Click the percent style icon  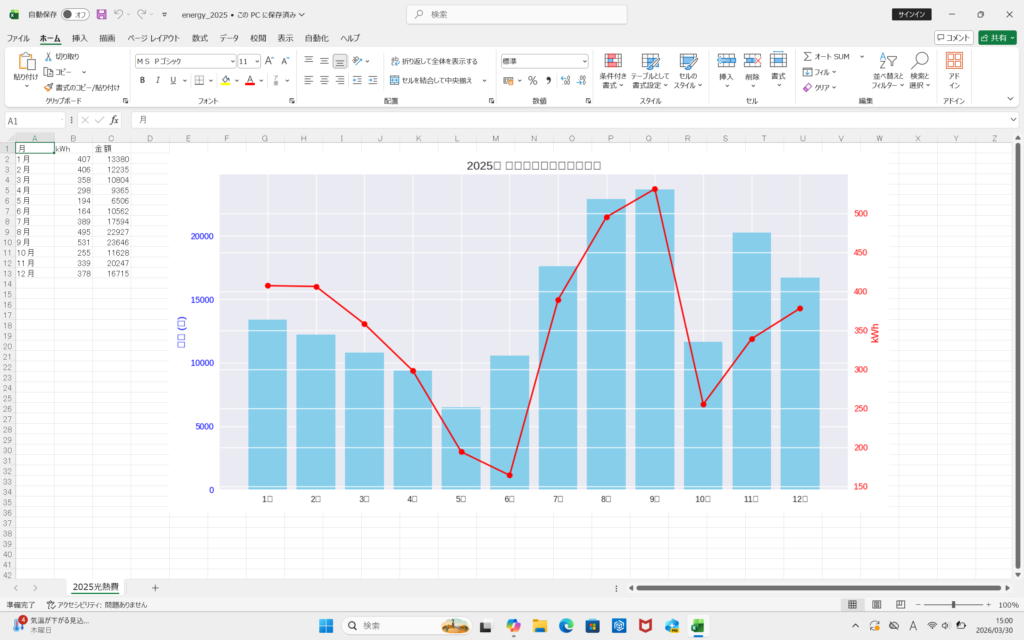tap(532, 80)
